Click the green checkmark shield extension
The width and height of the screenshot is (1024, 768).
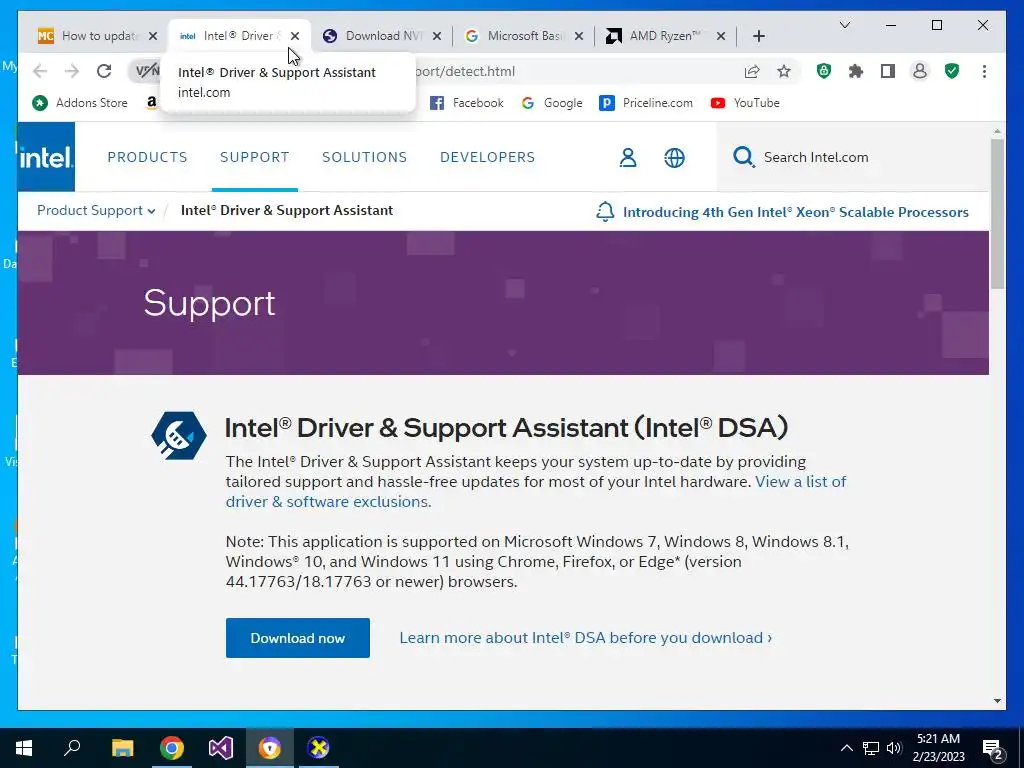952,71
